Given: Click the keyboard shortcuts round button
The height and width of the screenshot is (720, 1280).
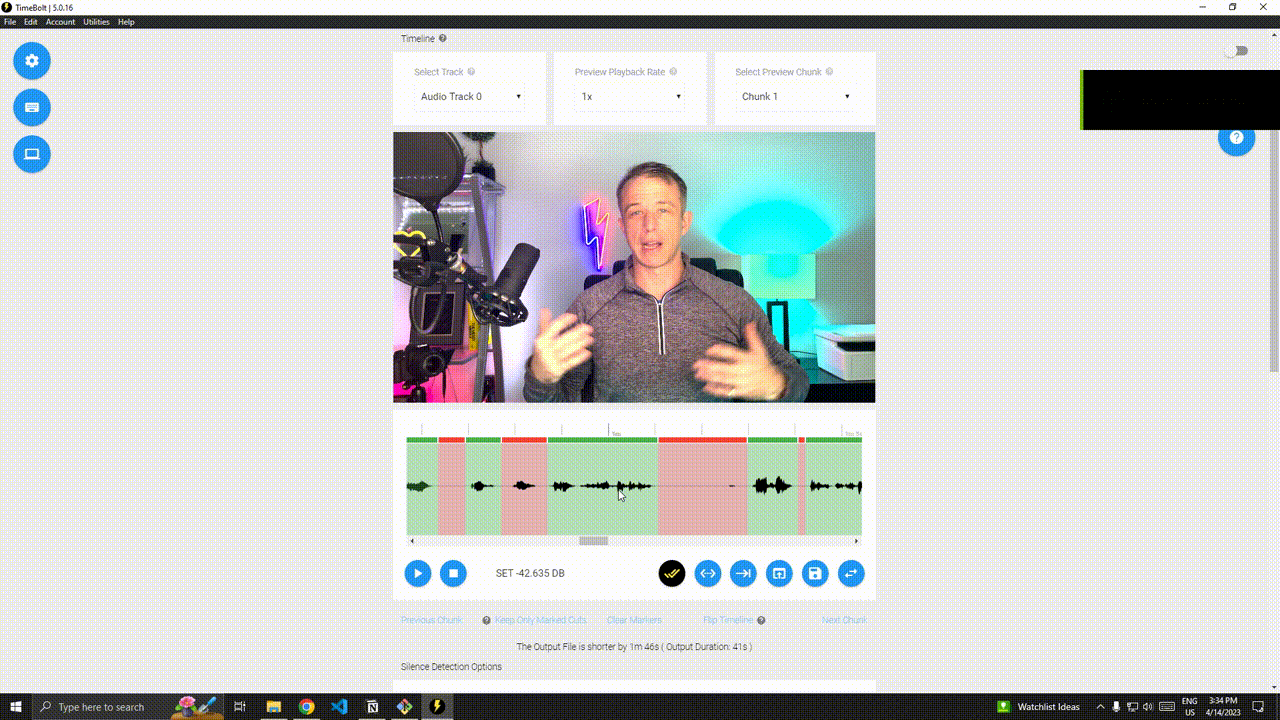Looking at the screenshot, I should click(x=32, y=107).
